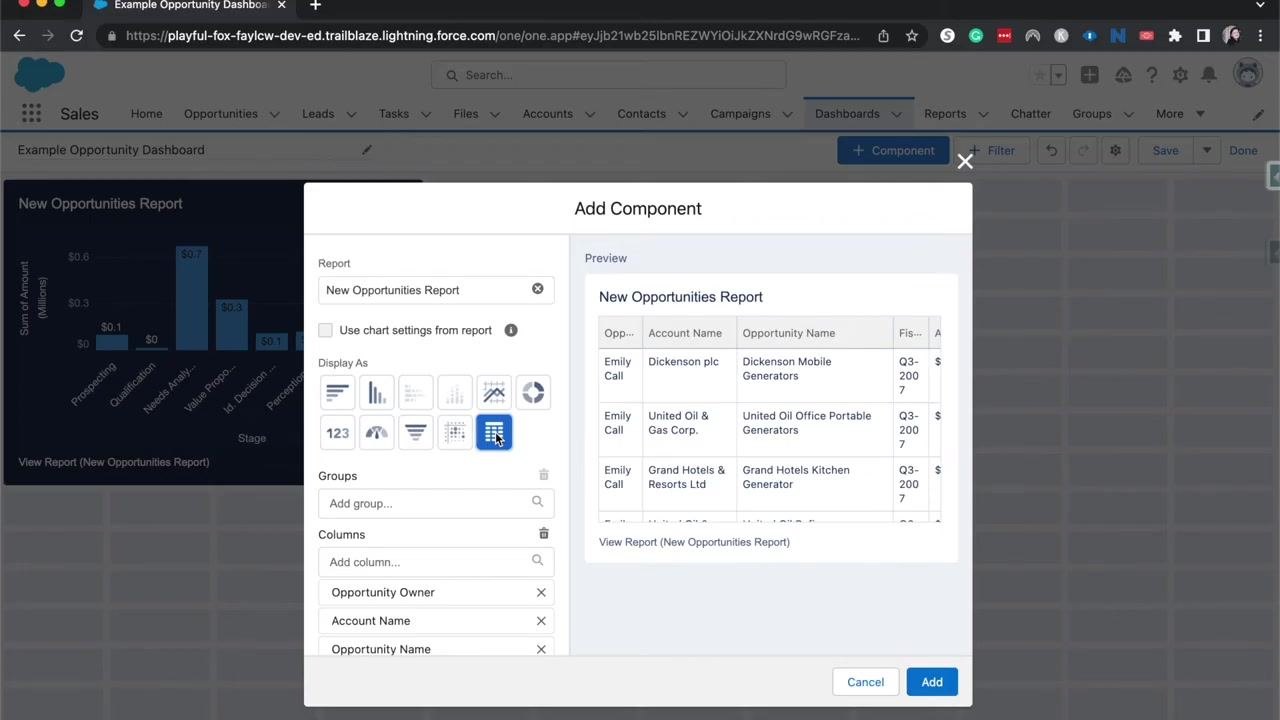The height and width of the screenshot is (720, 1280).
Task: Open View Report link in preview
Action: pyautogui.click(x=694, y=542)
